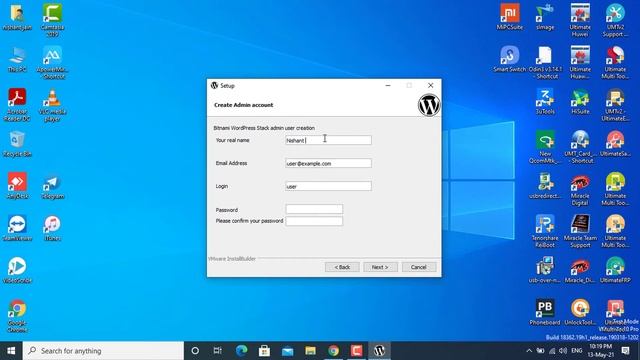Click the confirm your password field
Image resolution: width=640 pixels, height=360 pixels.
click(x=314, y=221)
